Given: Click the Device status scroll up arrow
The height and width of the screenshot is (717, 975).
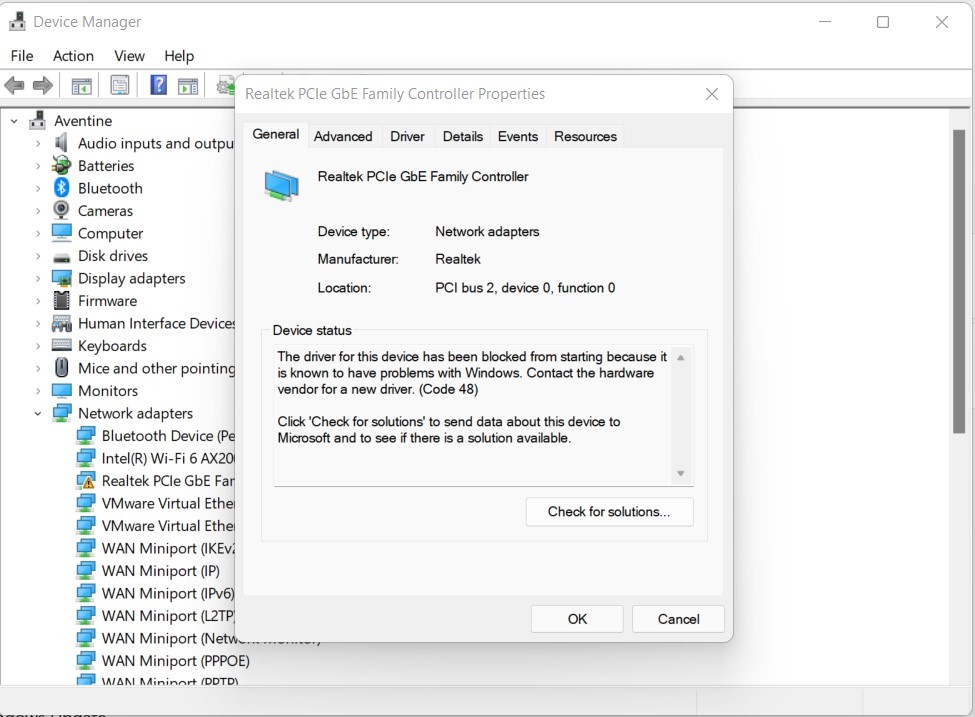Looking at the screenshot, I should pyautogui.click(x=681, y=358).
